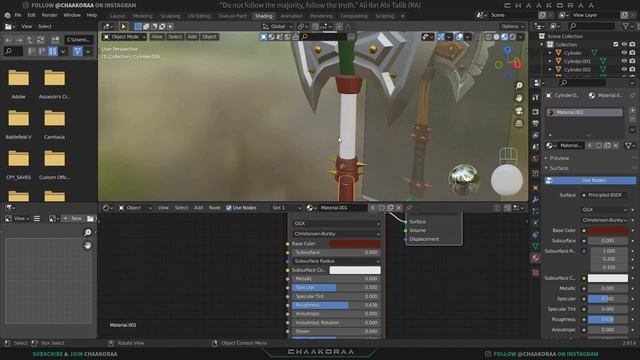This screenshot has height=360, width=640.
Task: Open Global transform orientation dropdown
Action: [x=278, y=27]
